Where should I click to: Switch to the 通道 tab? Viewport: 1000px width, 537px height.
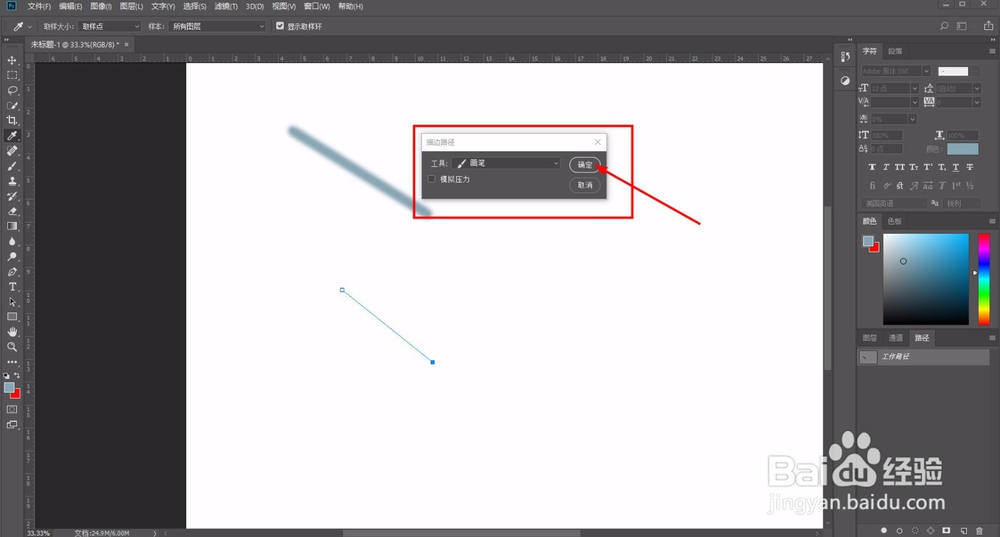(896, 338)
